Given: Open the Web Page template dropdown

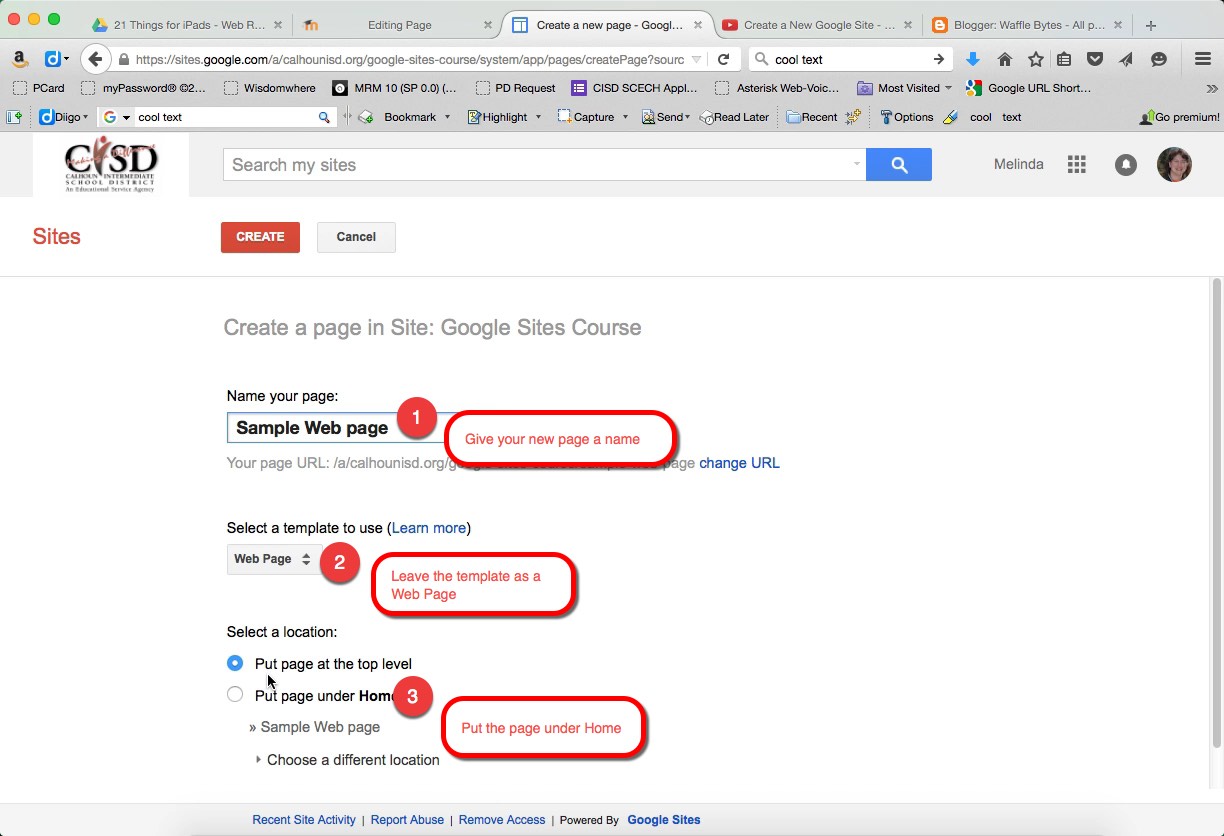Looking at the screenshot, I should [272, 559].
